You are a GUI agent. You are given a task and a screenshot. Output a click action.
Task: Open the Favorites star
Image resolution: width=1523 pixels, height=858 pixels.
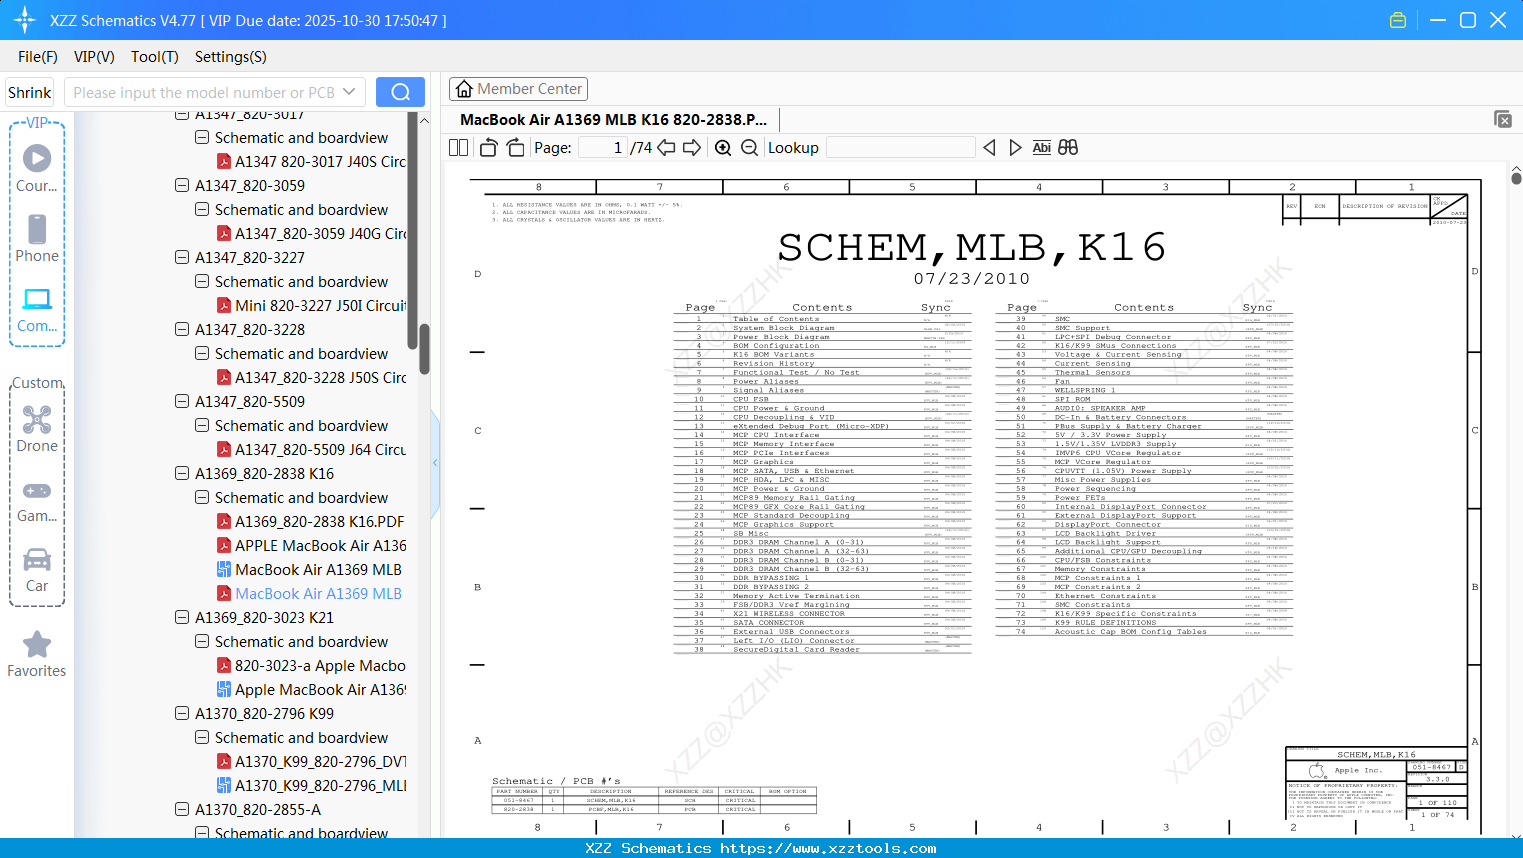pos(37,644)
